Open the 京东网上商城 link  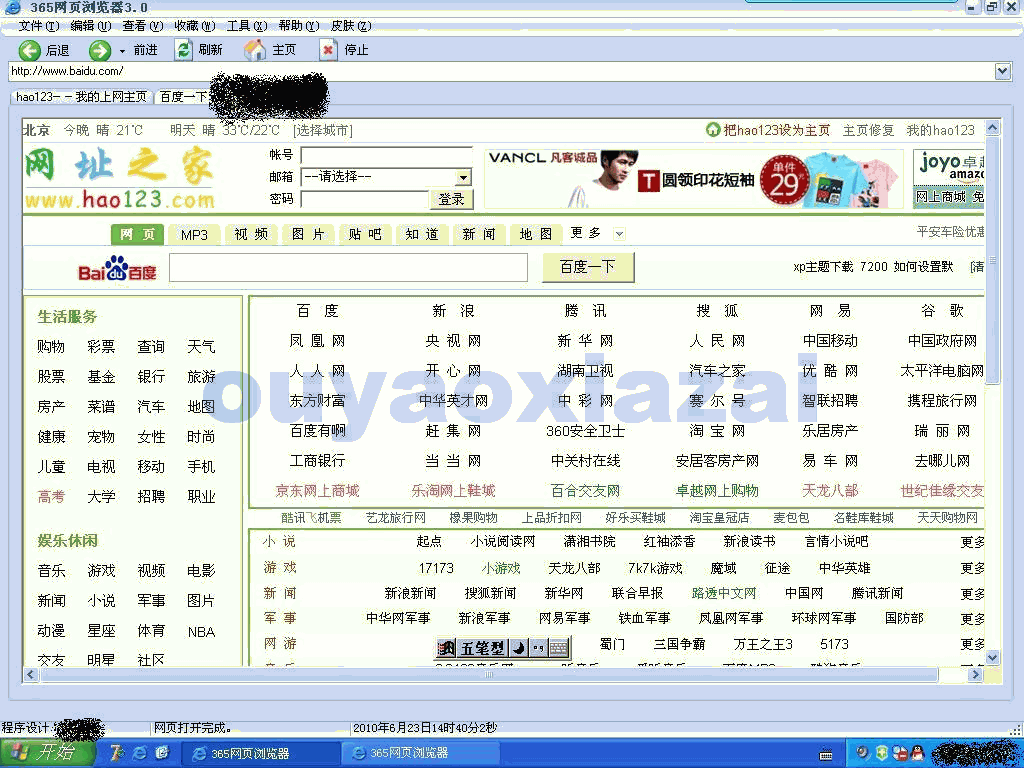317,490
